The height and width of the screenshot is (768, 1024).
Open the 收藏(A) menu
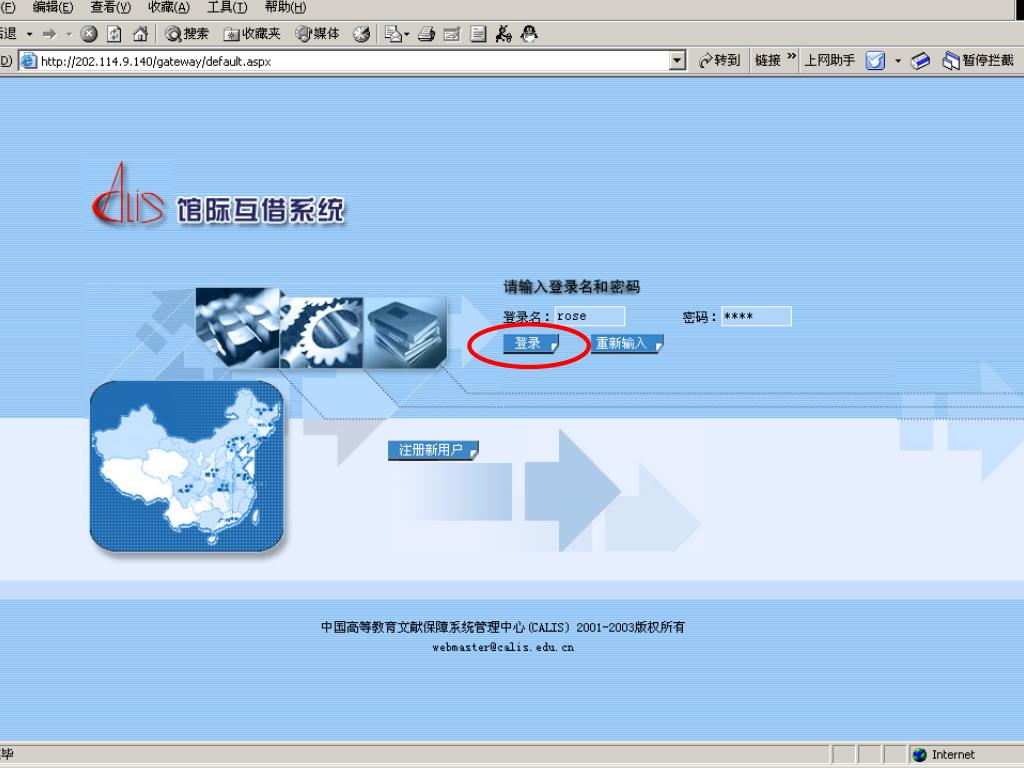[168, 7]
